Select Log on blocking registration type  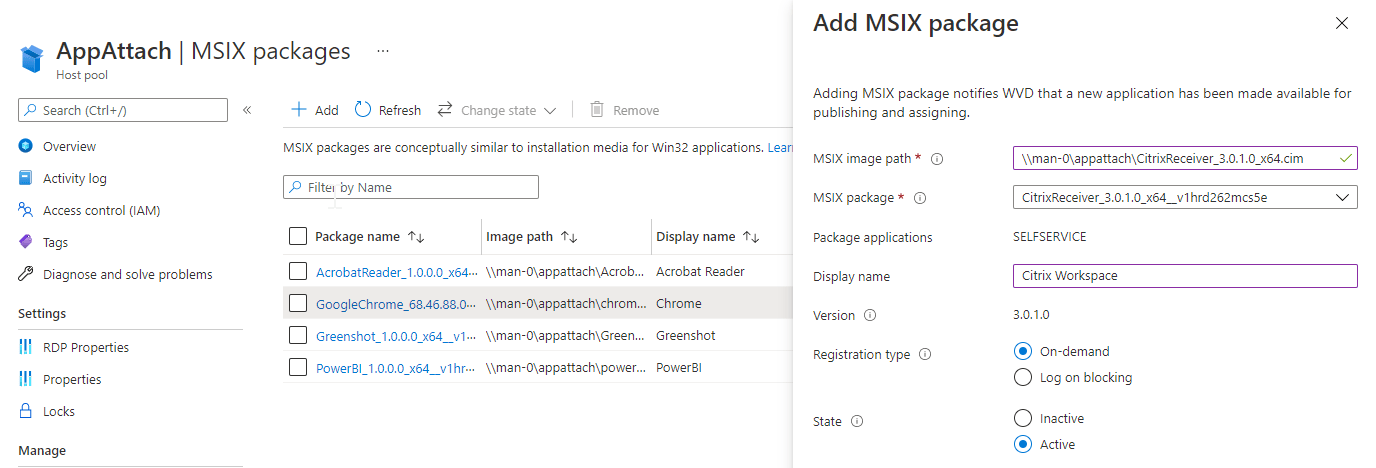[x=1023, y=377]
